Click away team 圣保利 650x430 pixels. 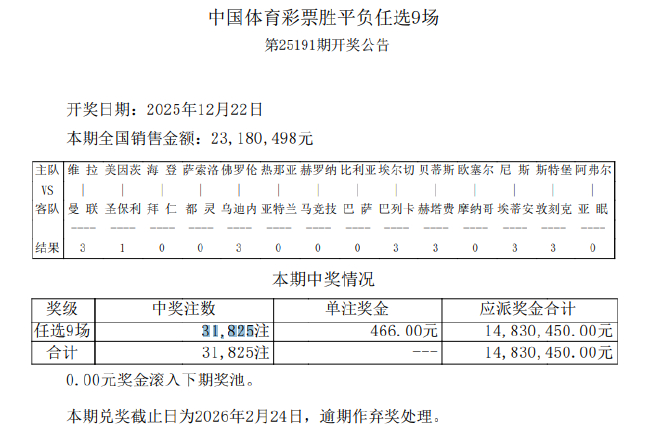[123, 209]
